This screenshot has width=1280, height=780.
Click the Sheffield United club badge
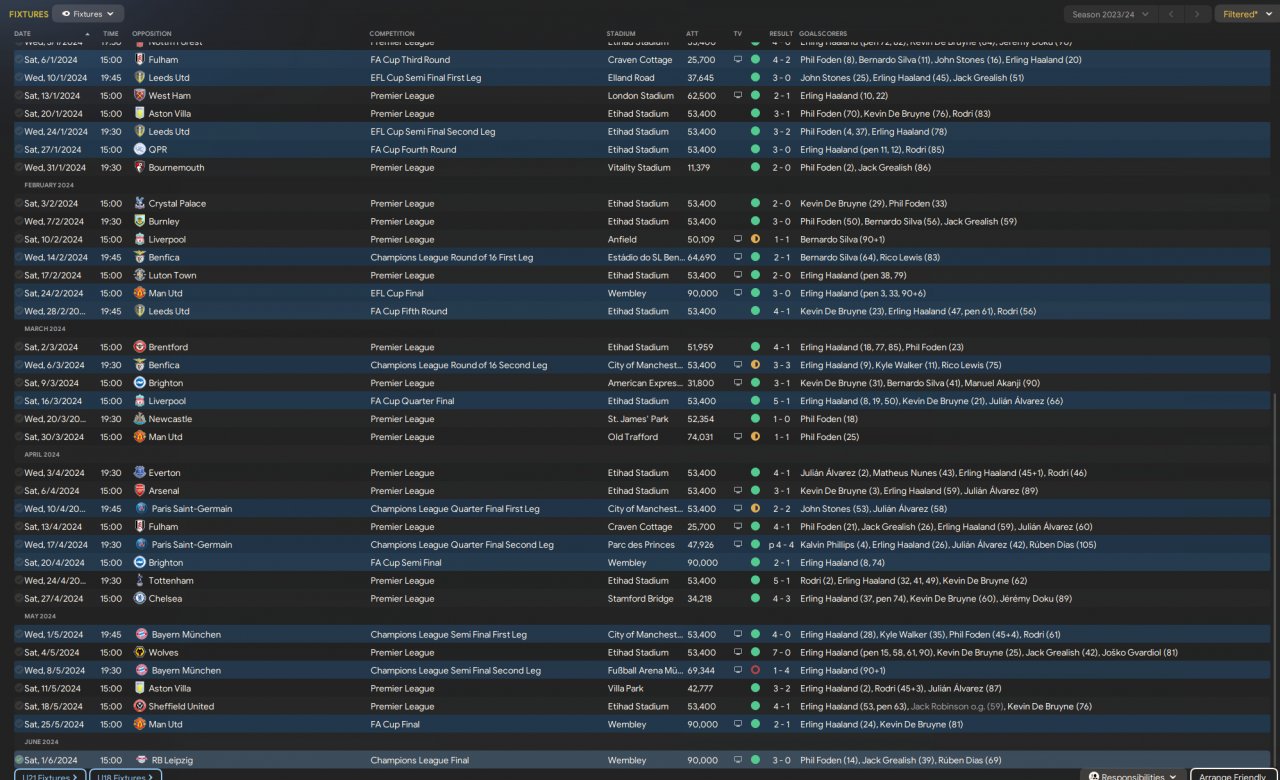[x=139, y=707]
